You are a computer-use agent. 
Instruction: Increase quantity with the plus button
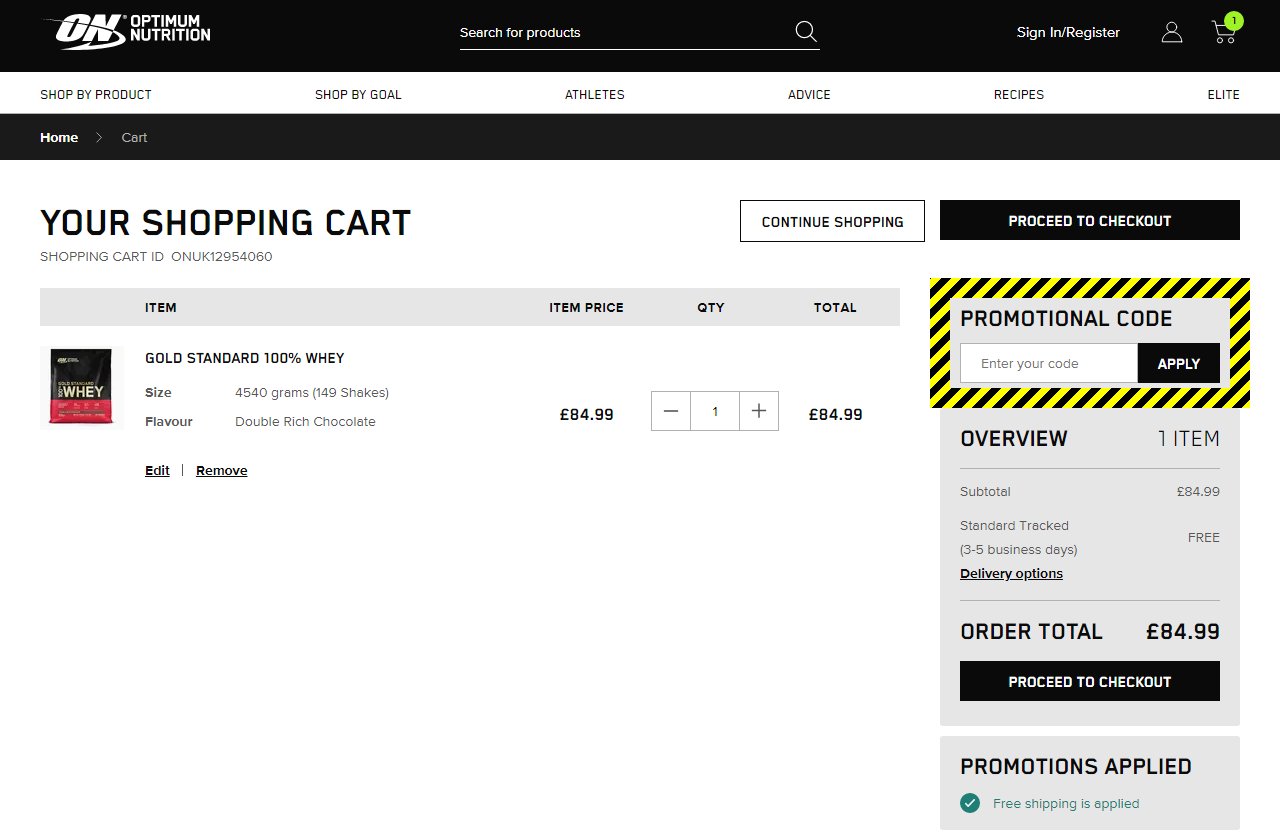click(759, 411)
